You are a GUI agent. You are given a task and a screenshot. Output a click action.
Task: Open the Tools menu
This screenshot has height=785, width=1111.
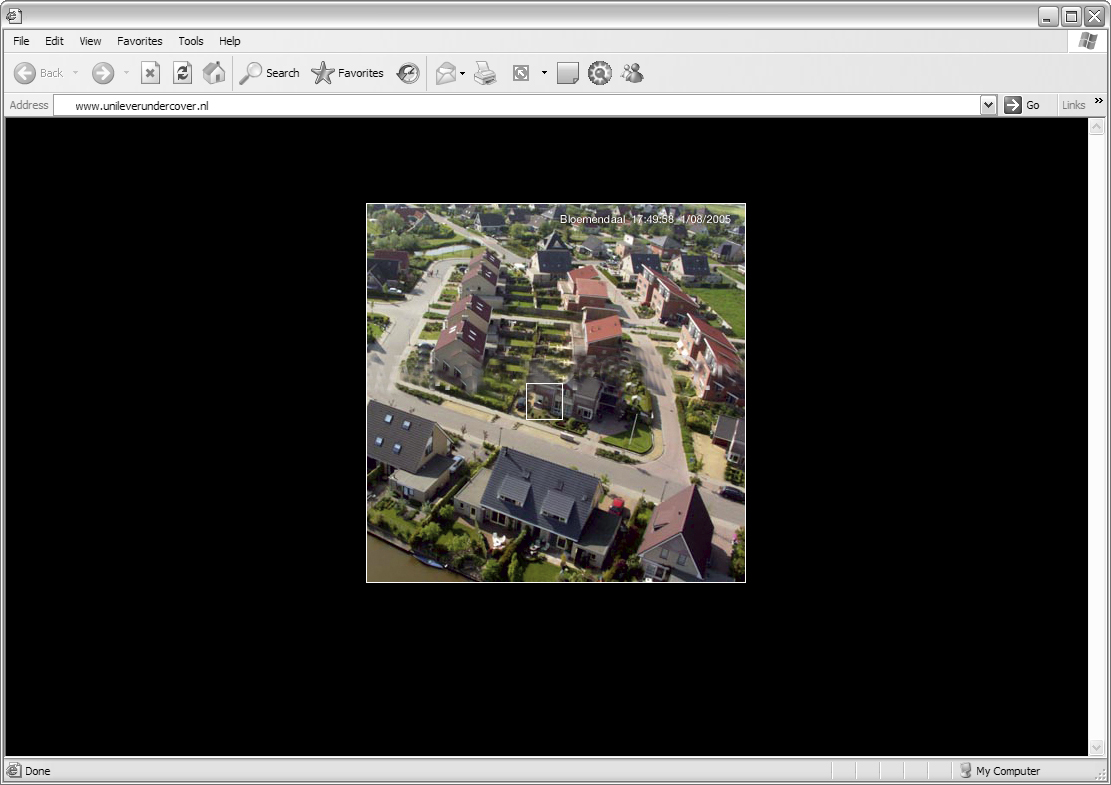tap(191, 41)
